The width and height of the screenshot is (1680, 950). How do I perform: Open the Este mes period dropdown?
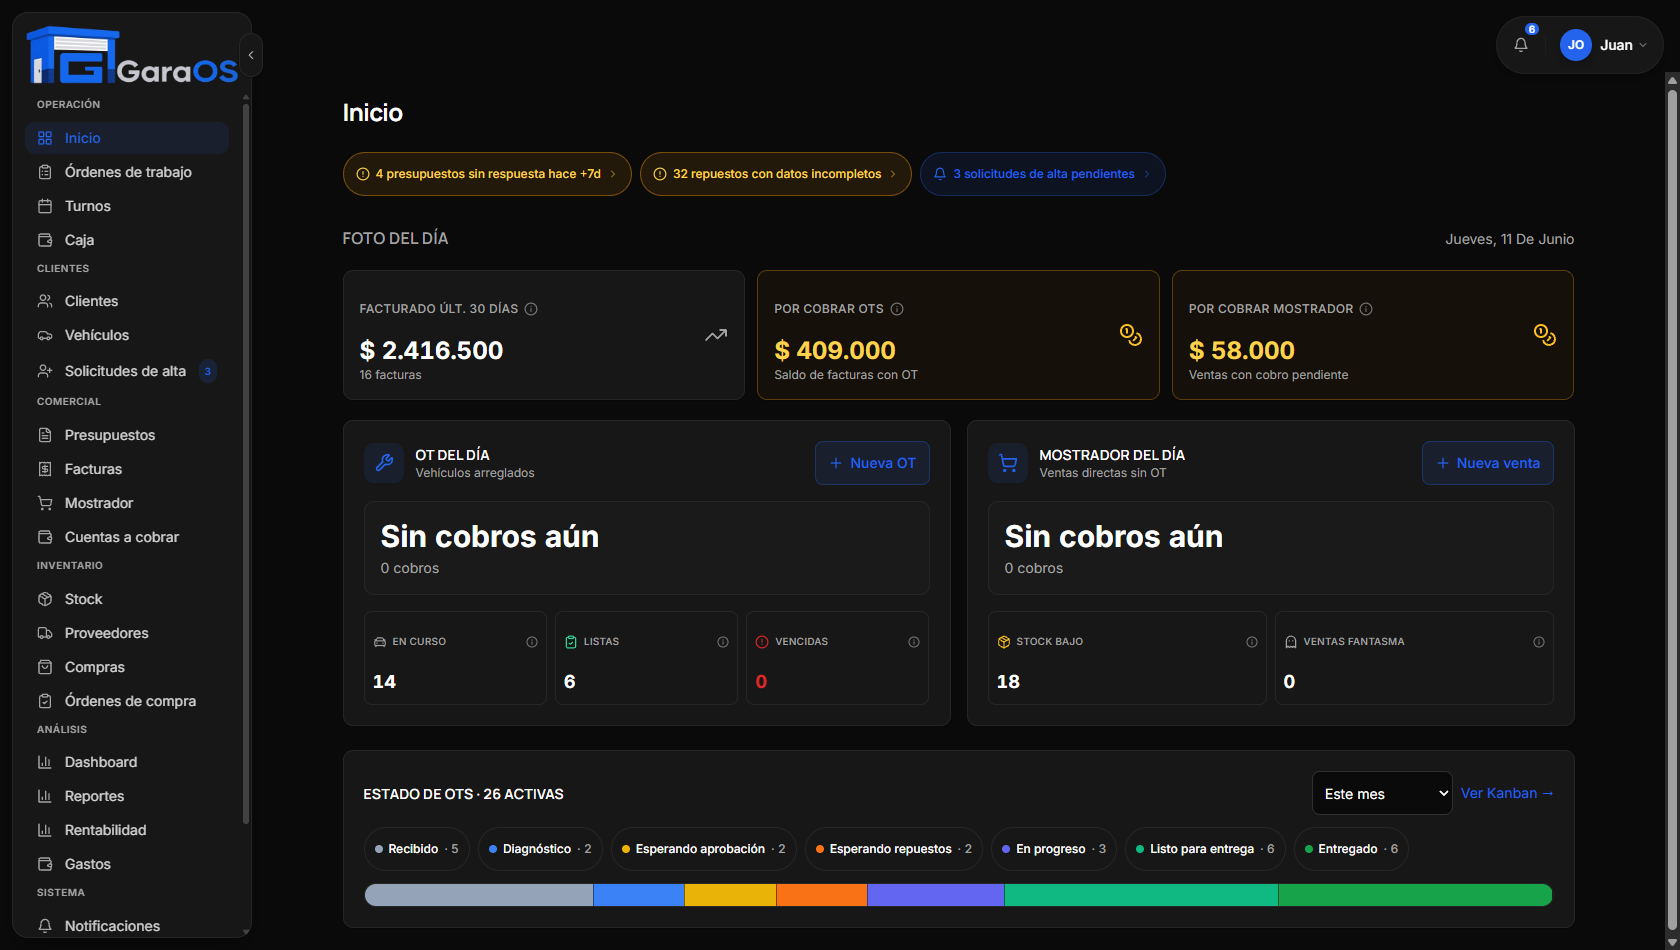tap(1382, 793)
